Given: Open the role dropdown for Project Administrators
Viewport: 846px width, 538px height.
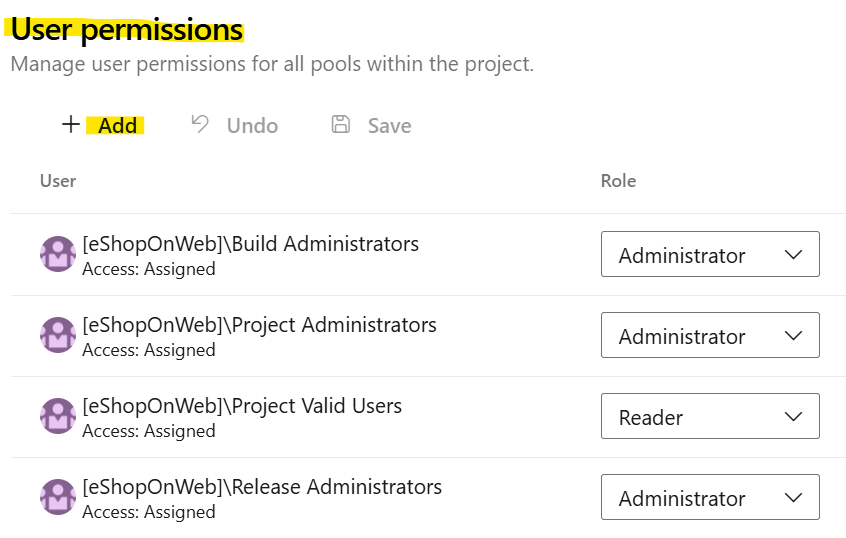Looking at the screenshot, I should [x=710, y=335].
